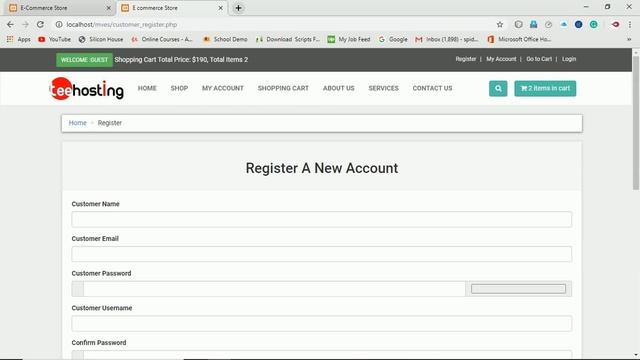
Task: Click the Register link in top bar
Action: click(x=466, y=59)
